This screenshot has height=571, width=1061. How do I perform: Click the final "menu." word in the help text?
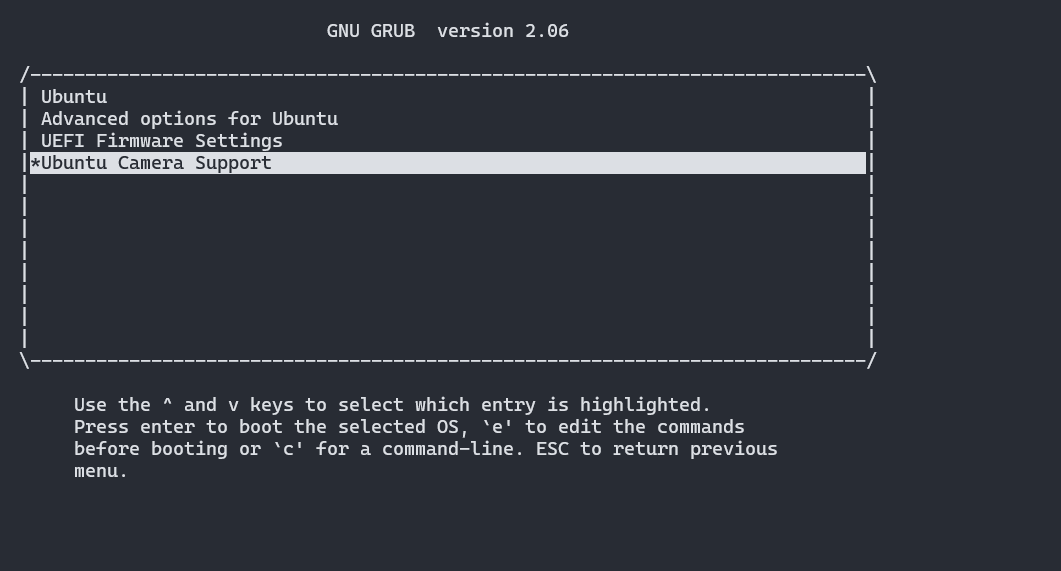pyautogui.click(x=101, y=471)
